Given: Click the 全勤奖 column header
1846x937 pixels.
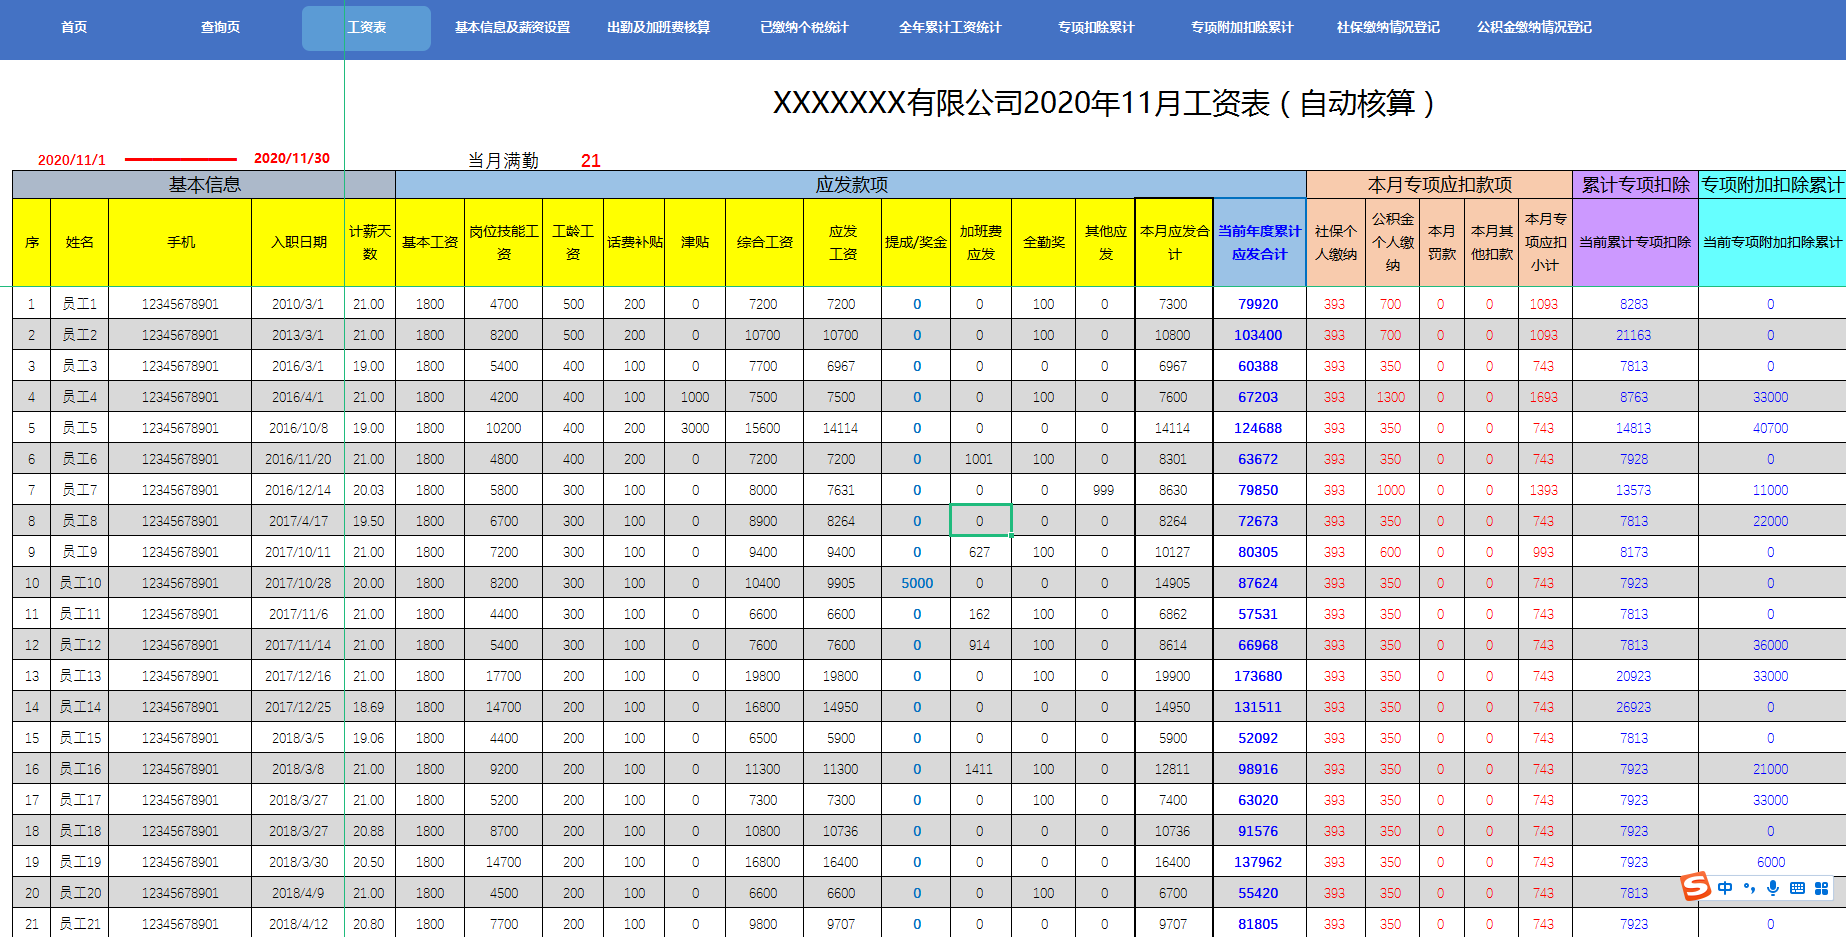Looking at the screenshot, I should pos(1044,242).
